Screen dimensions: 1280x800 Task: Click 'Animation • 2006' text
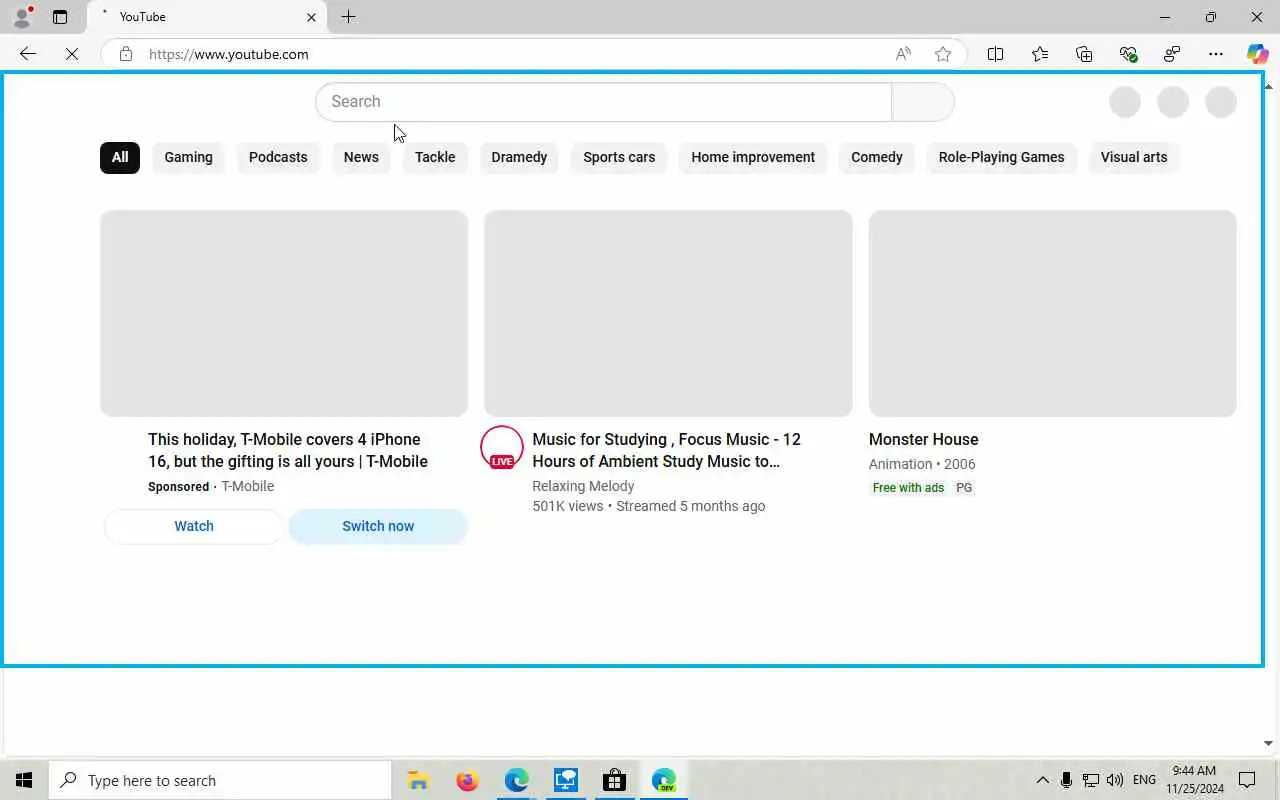point(922,464)
